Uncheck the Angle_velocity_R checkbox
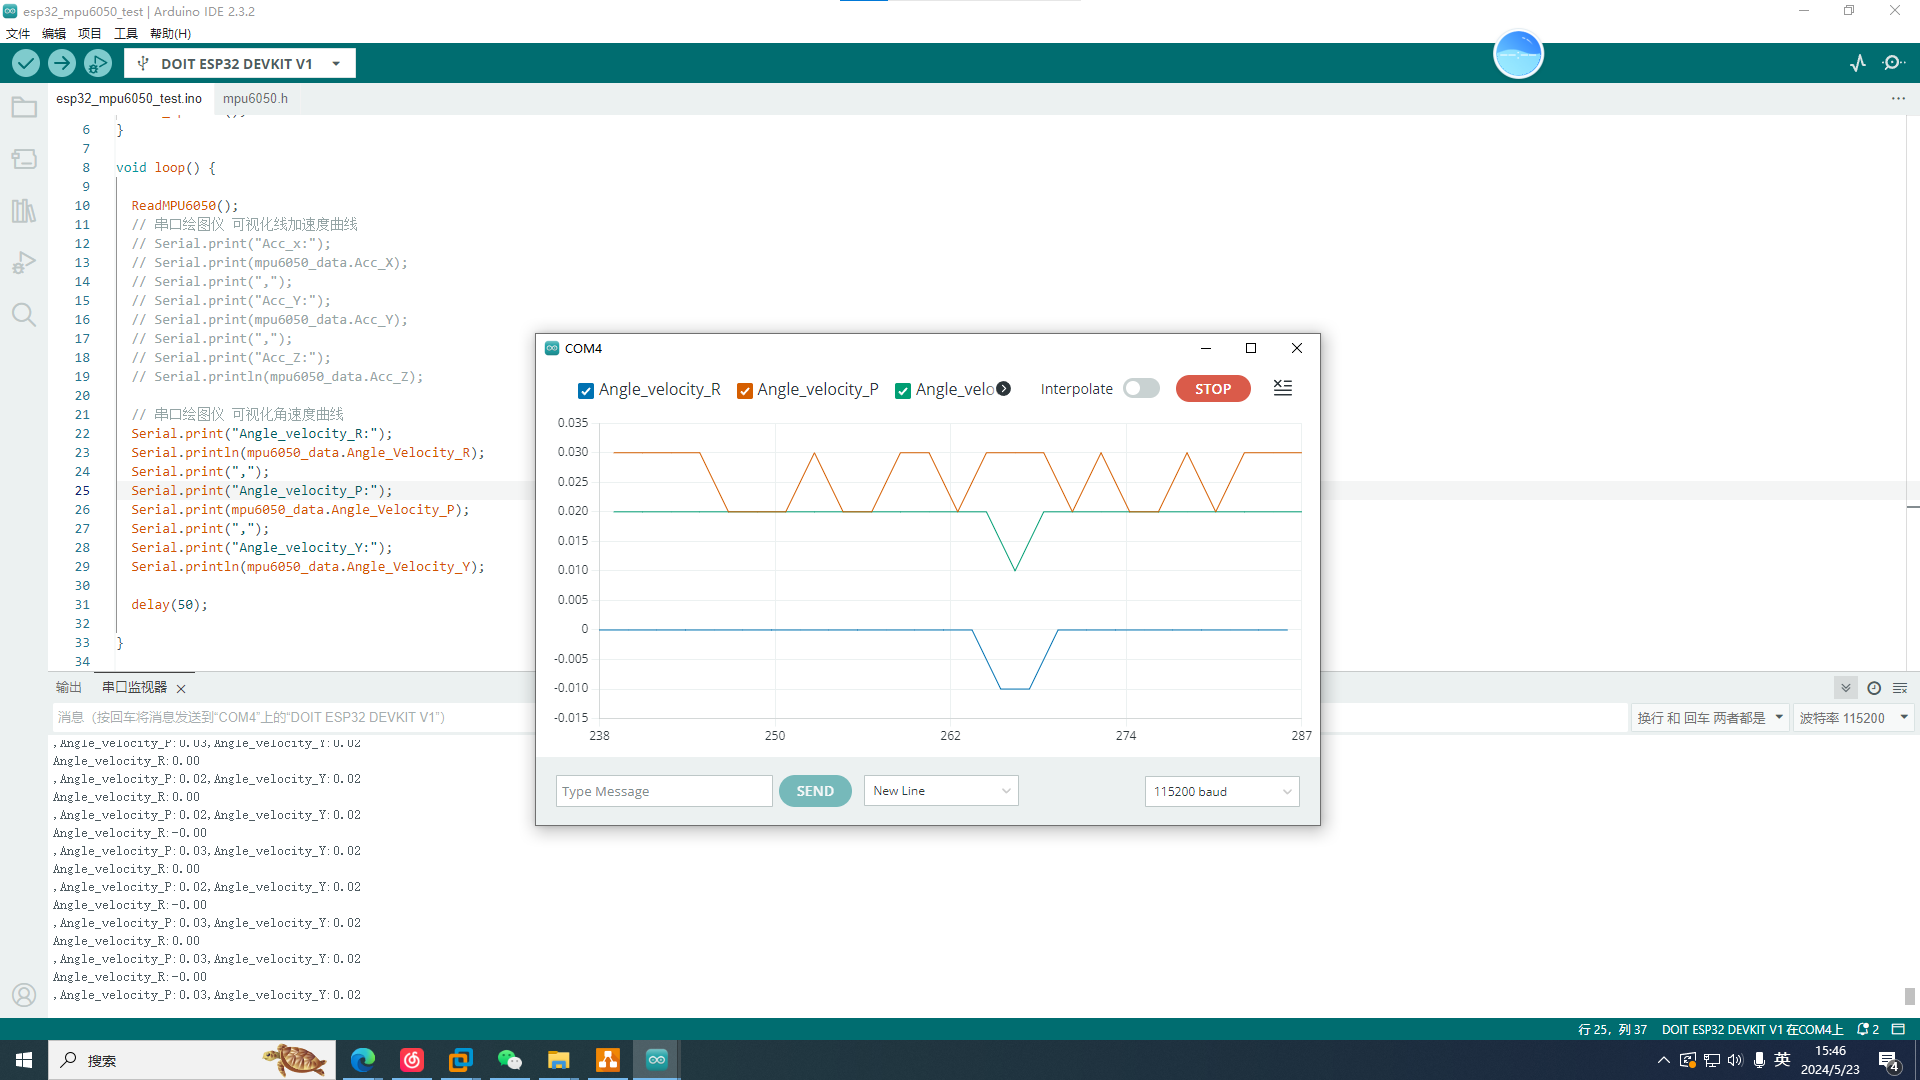Image resolution: width=1920 pixels, height=1080 pixels. coord(586,390)
